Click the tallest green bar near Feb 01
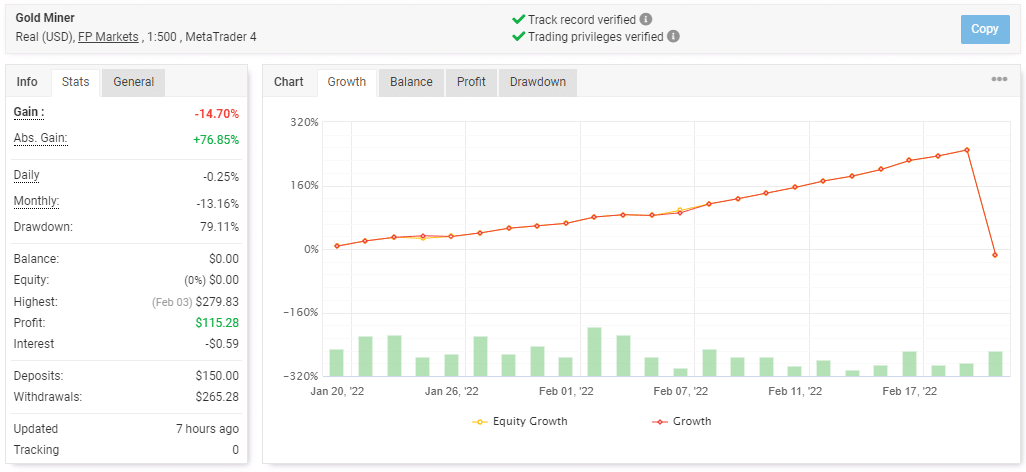Viewport: 1026px width, 472px height. point(594,352)
